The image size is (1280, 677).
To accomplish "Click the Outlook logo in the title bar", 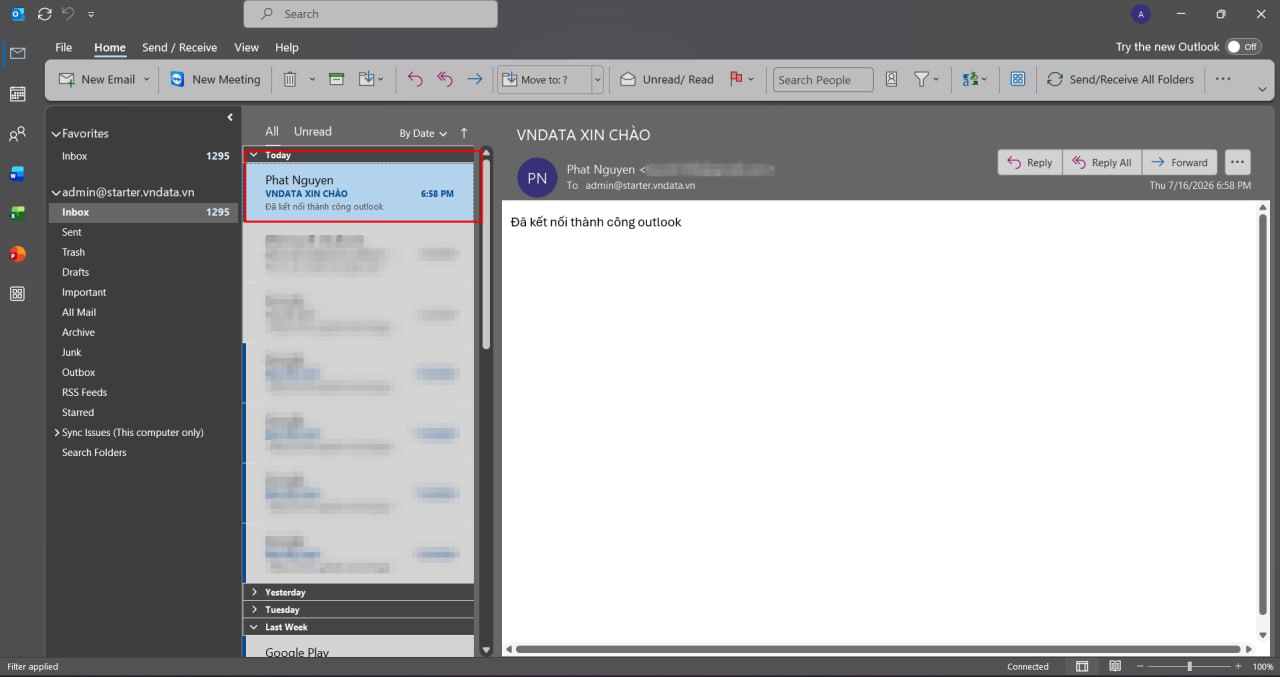I will click(x=17, y=14).
